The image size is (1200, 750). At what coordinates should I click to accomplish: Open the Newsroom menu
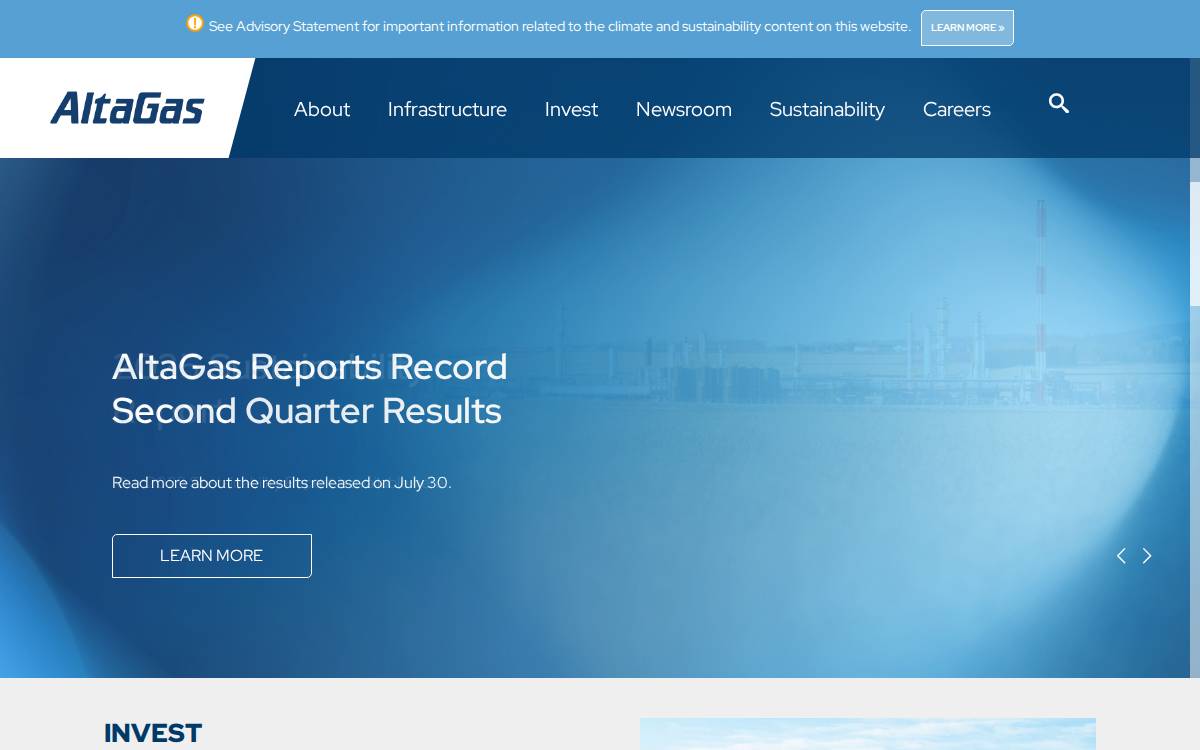pyautogui.click(x=684, y=109)
